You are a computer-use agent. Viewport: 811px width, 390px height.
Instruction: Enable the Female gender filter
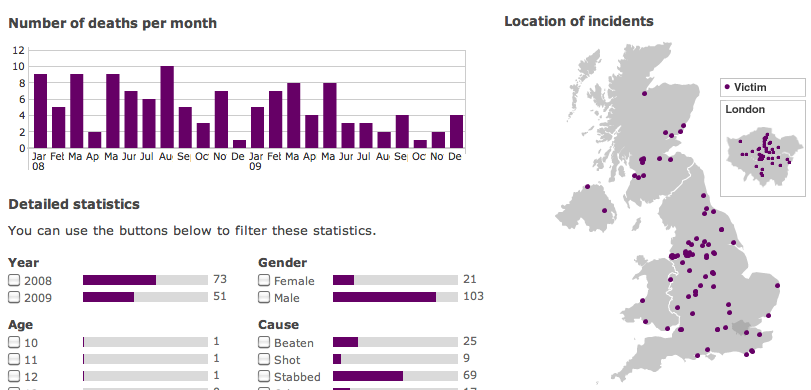point(264,280)
